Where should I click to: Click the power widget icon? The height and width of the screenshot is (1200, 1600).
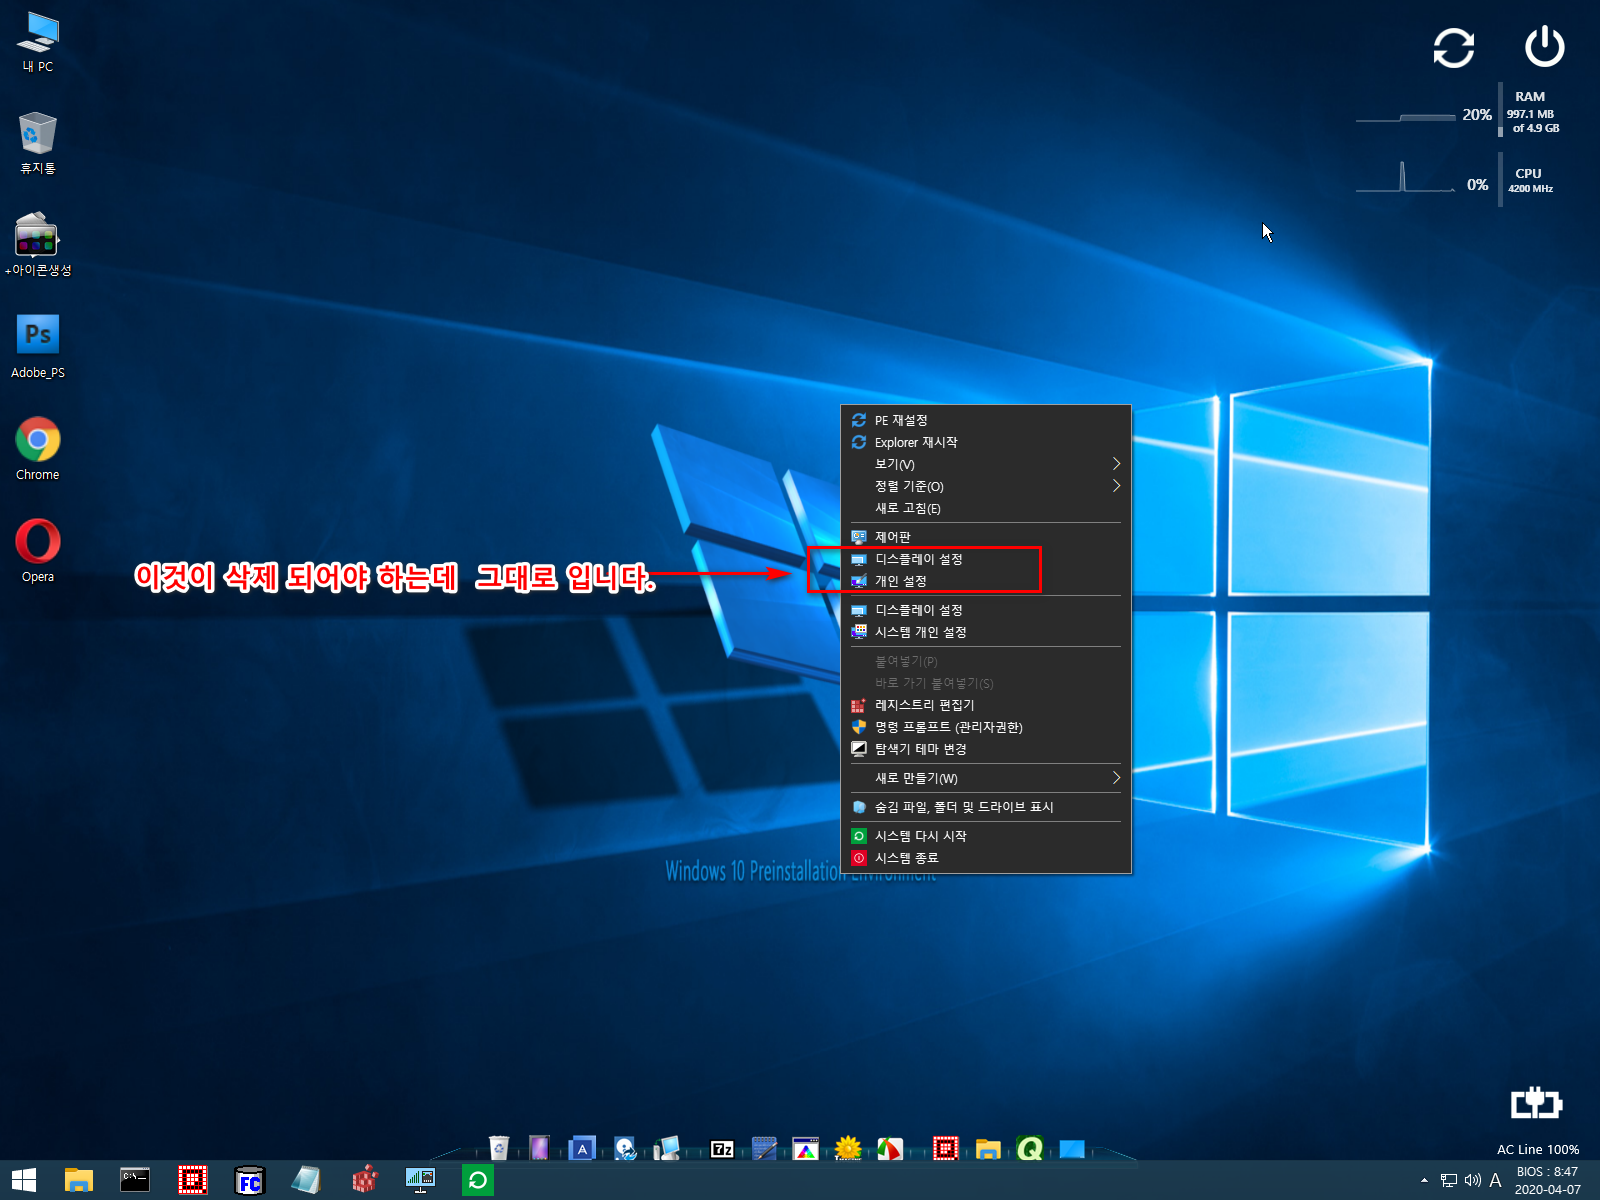pyautogui.click(x=1544, y=47)
